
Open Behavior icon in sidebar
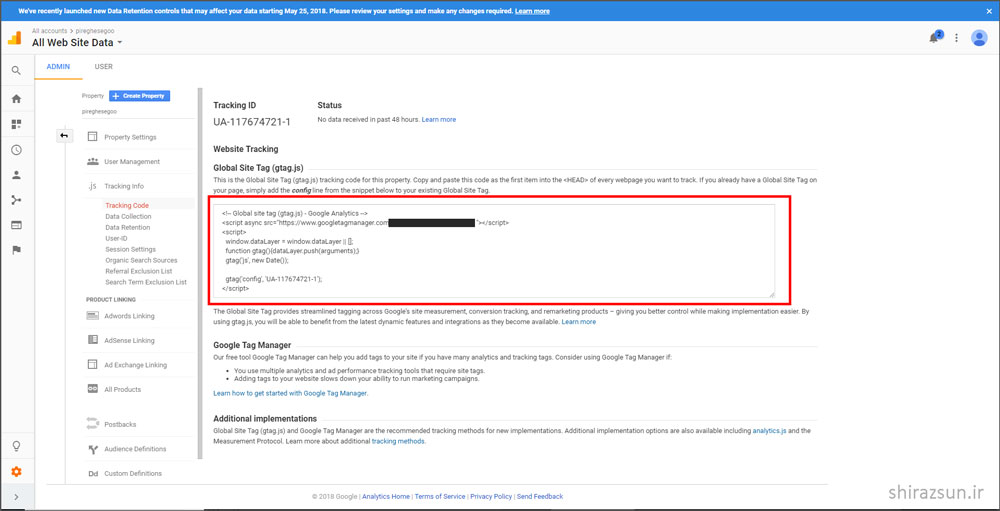click(x=17, y=225)
